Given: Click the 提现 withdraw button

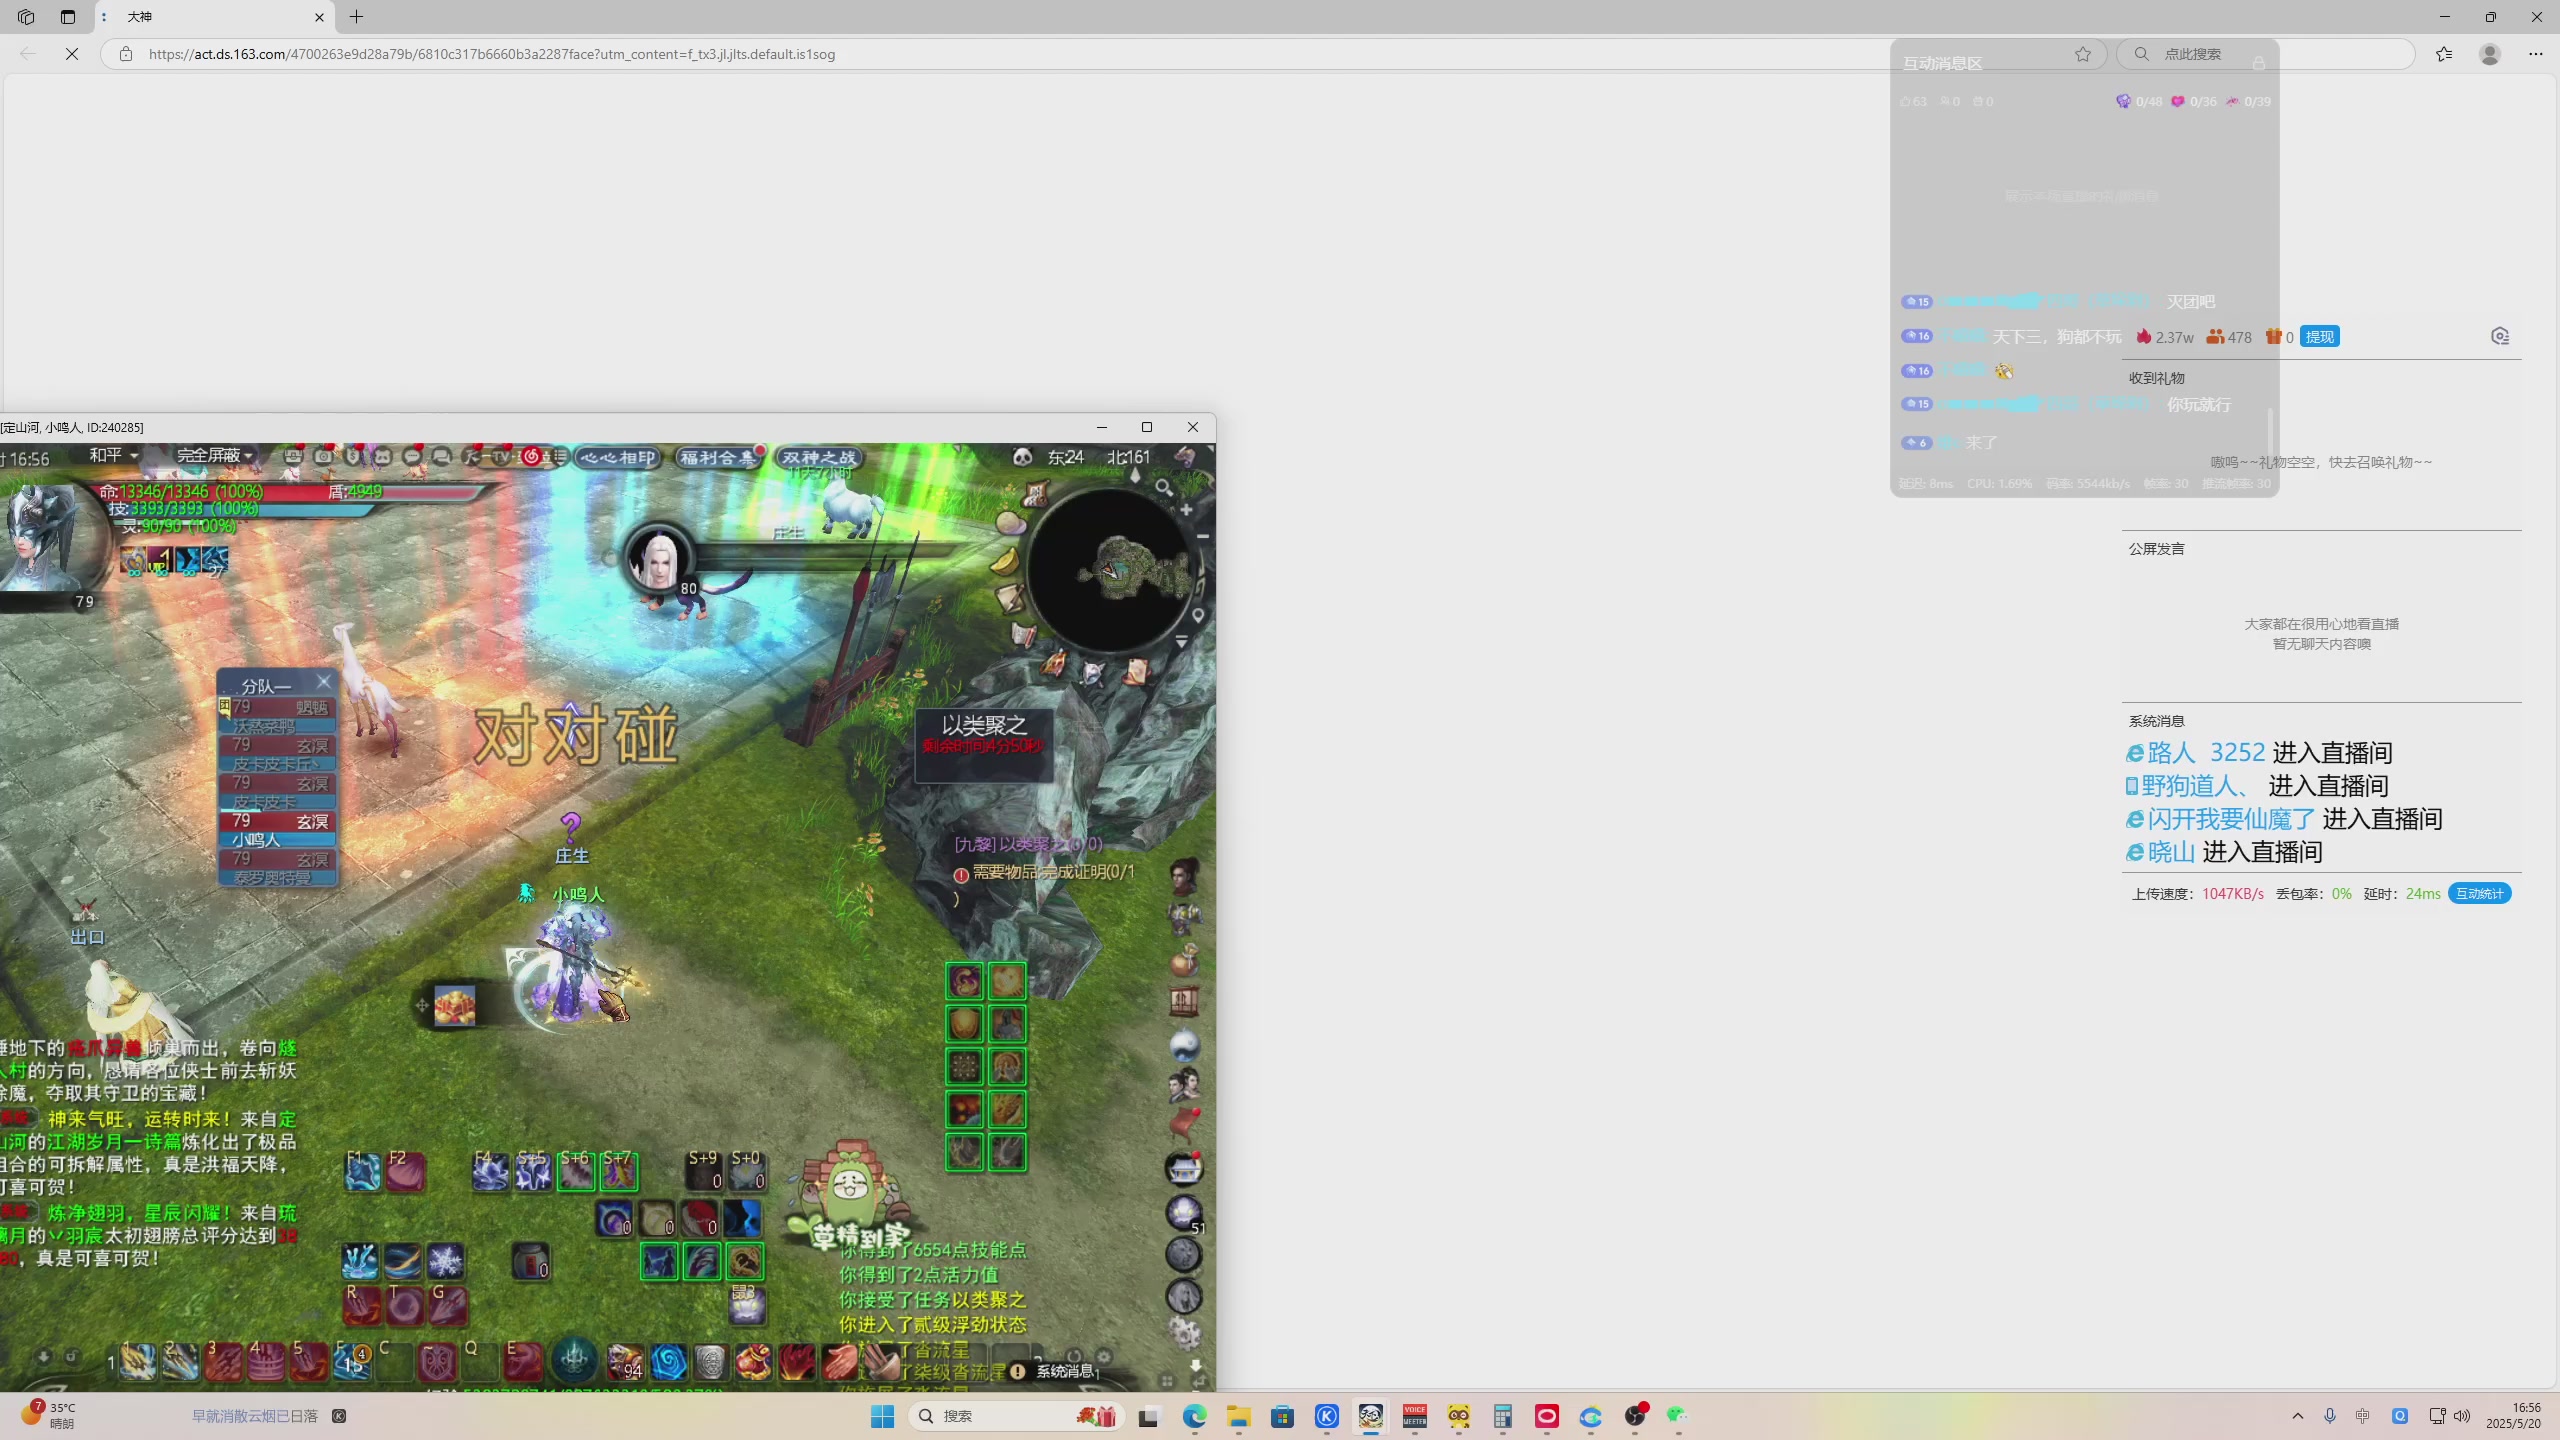Looking at the screenshot, I should click(x=2319, y=337).
